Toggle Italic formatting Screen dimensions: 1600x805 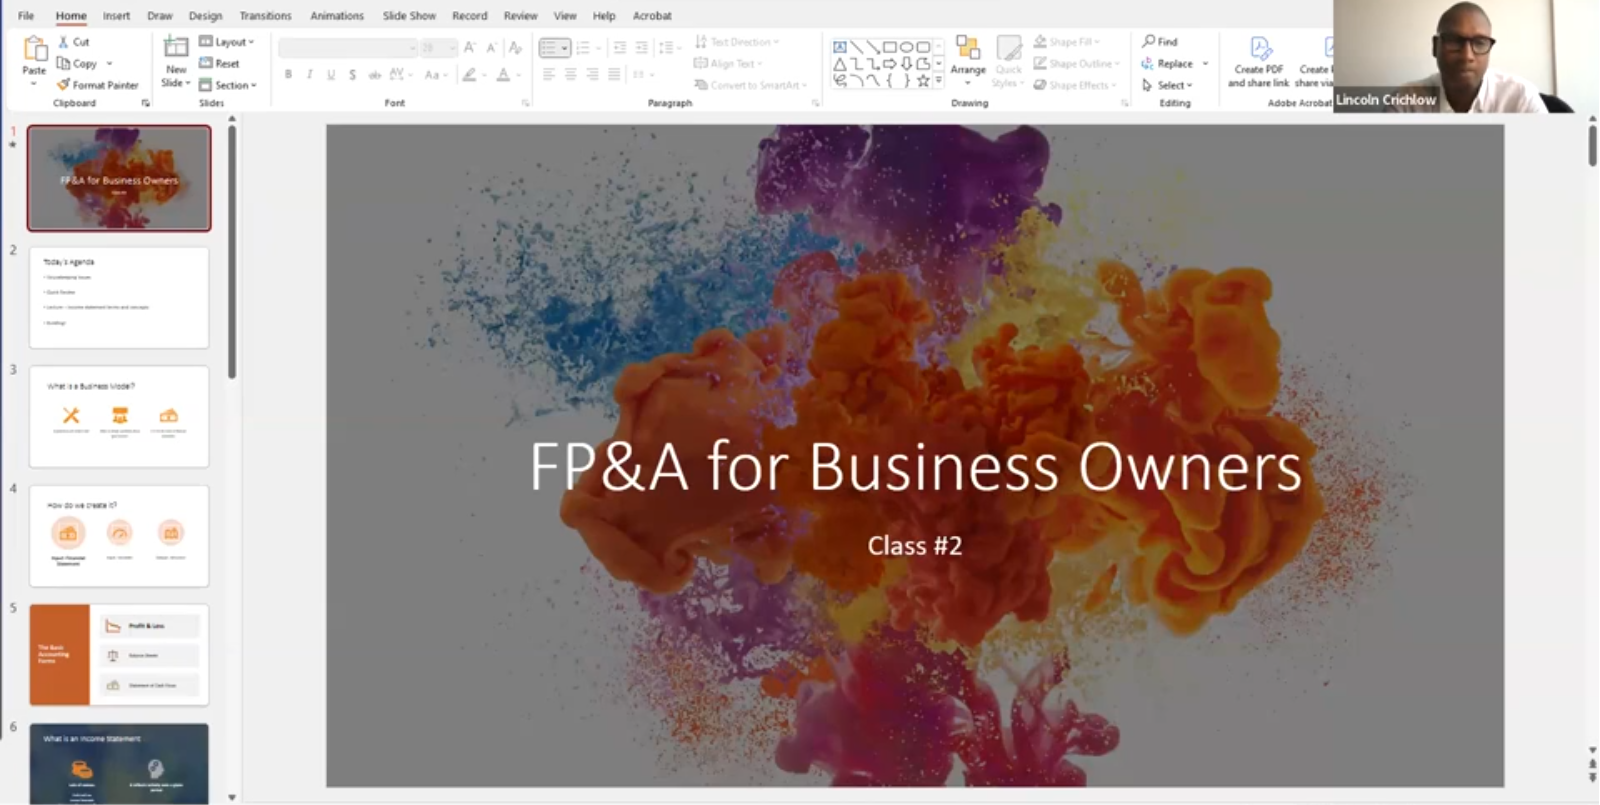[309, 75]
